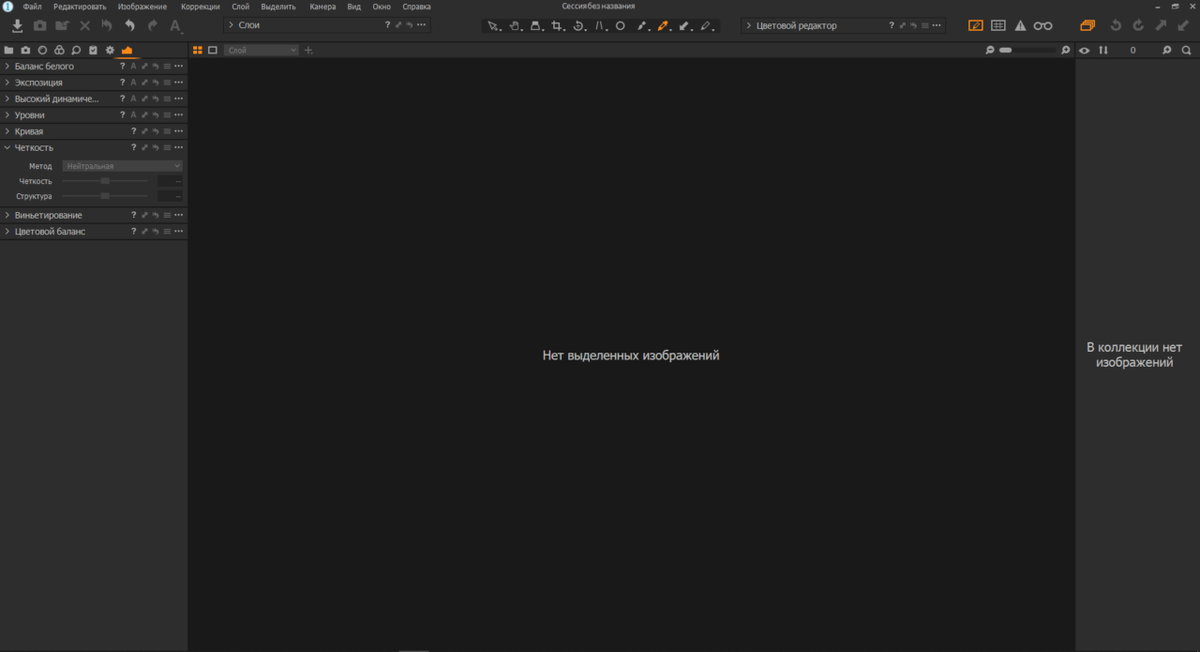Open presets list icon on Виньетирование
This screenshot has height=652, width=1200.
pos(167,215)
